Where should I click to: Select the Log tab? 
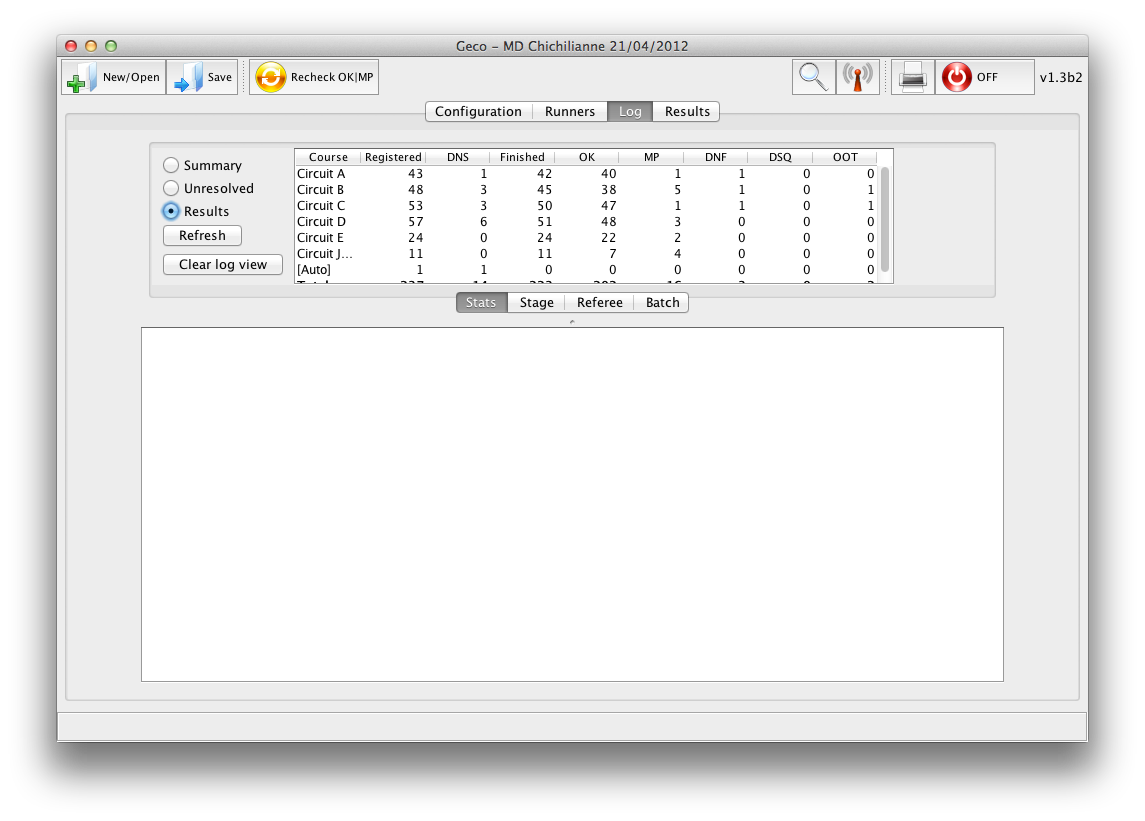point(630,111)
